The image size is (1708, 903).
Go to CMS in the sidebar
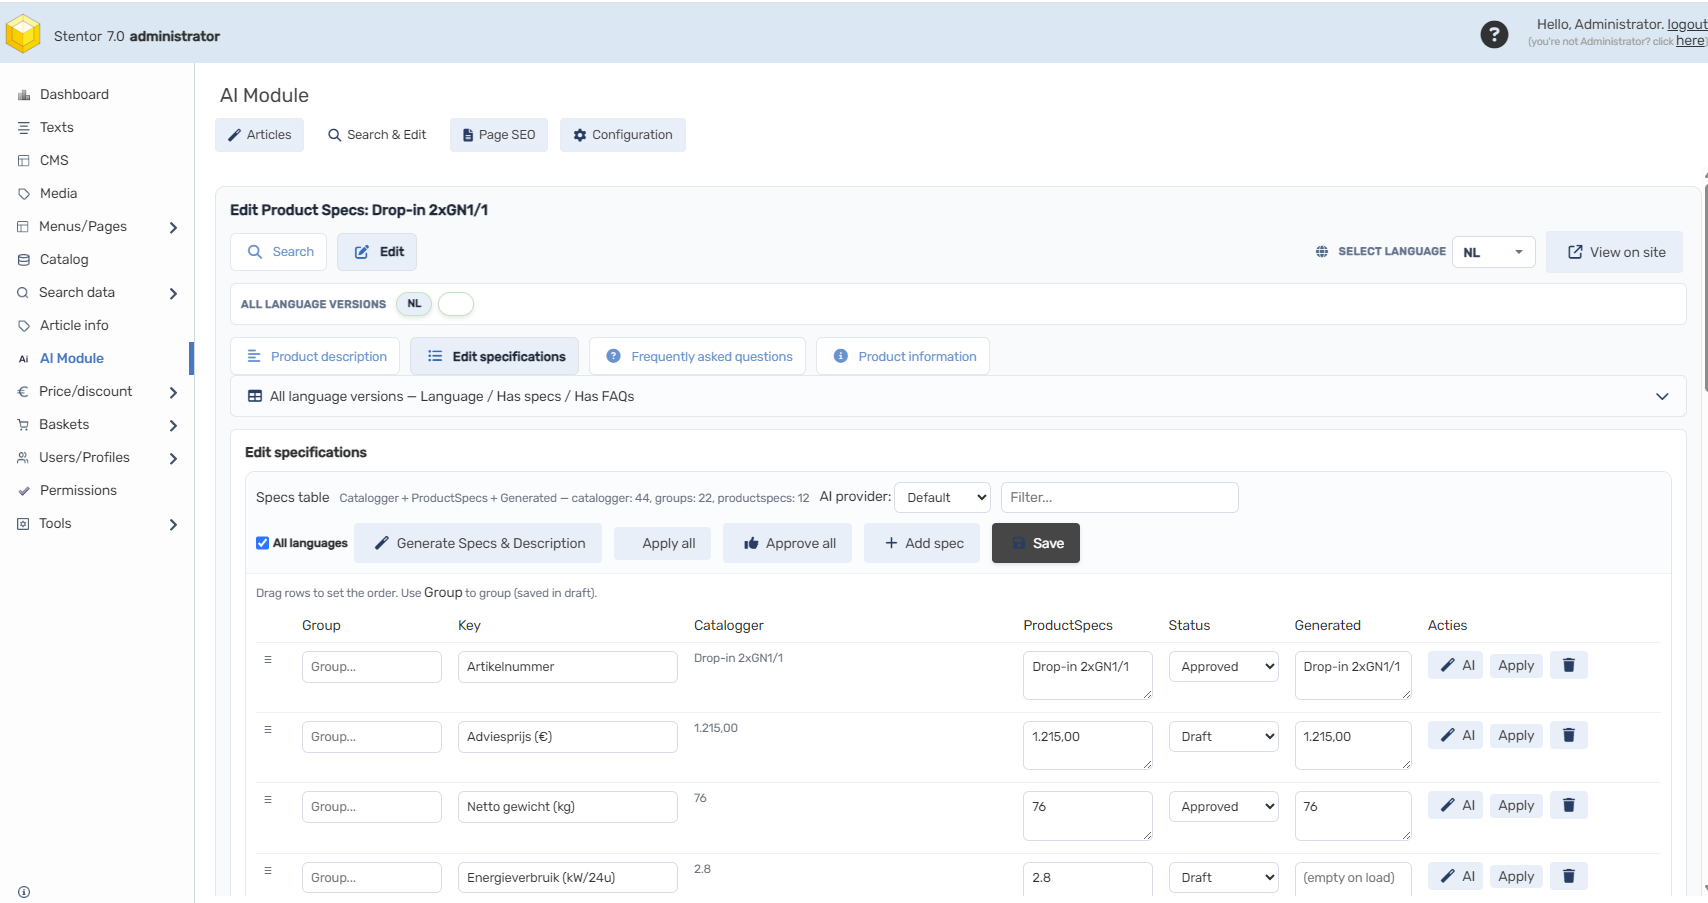[54, 161]
